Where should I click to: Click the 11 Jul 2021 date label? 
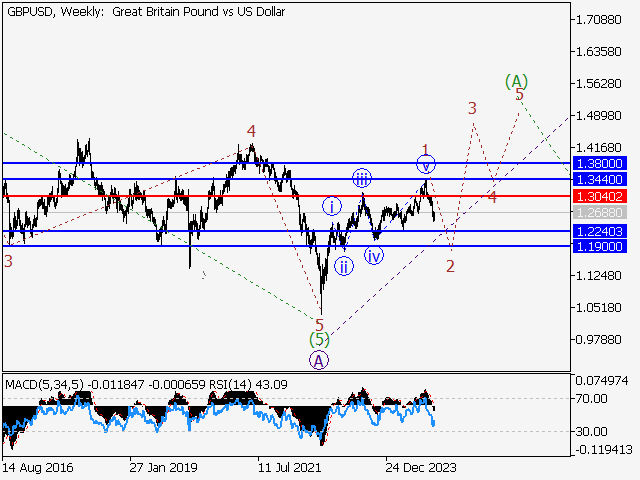click(x=291, y=467)
